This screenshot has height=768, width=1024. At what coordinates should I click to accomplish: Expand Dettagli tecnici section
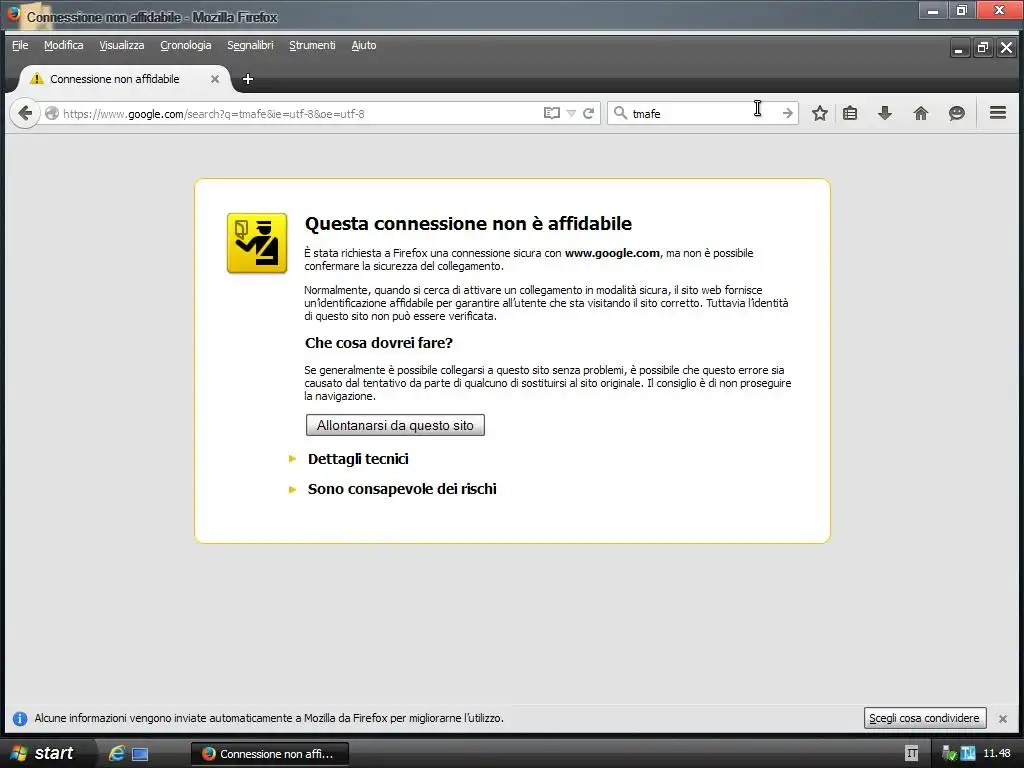[358, 459]
